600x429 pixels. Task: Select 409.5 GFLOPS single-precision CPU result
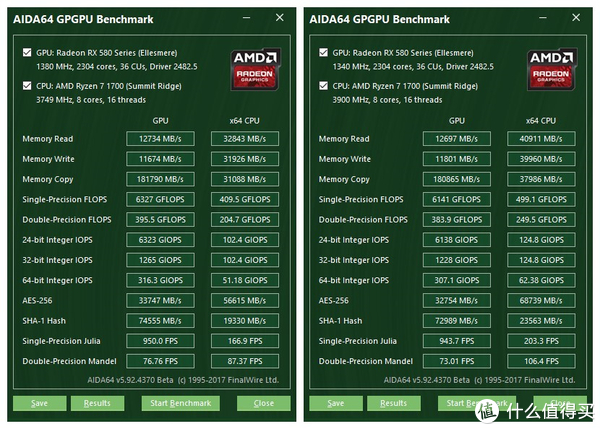tap(245, 199)
